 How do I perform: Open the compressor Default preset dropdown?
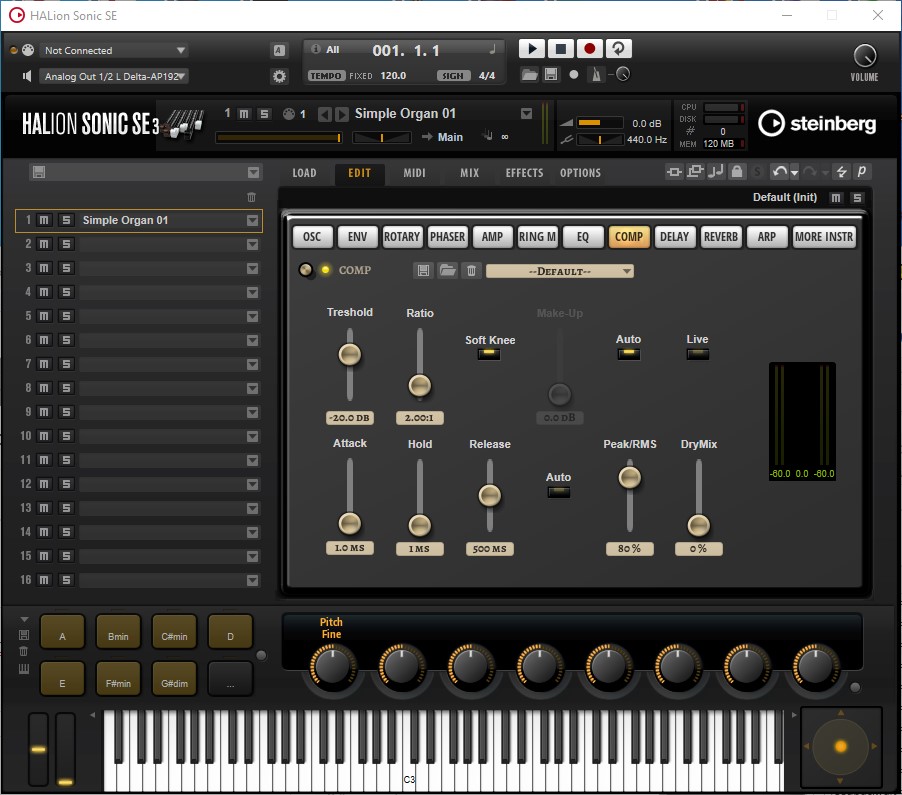560,271
